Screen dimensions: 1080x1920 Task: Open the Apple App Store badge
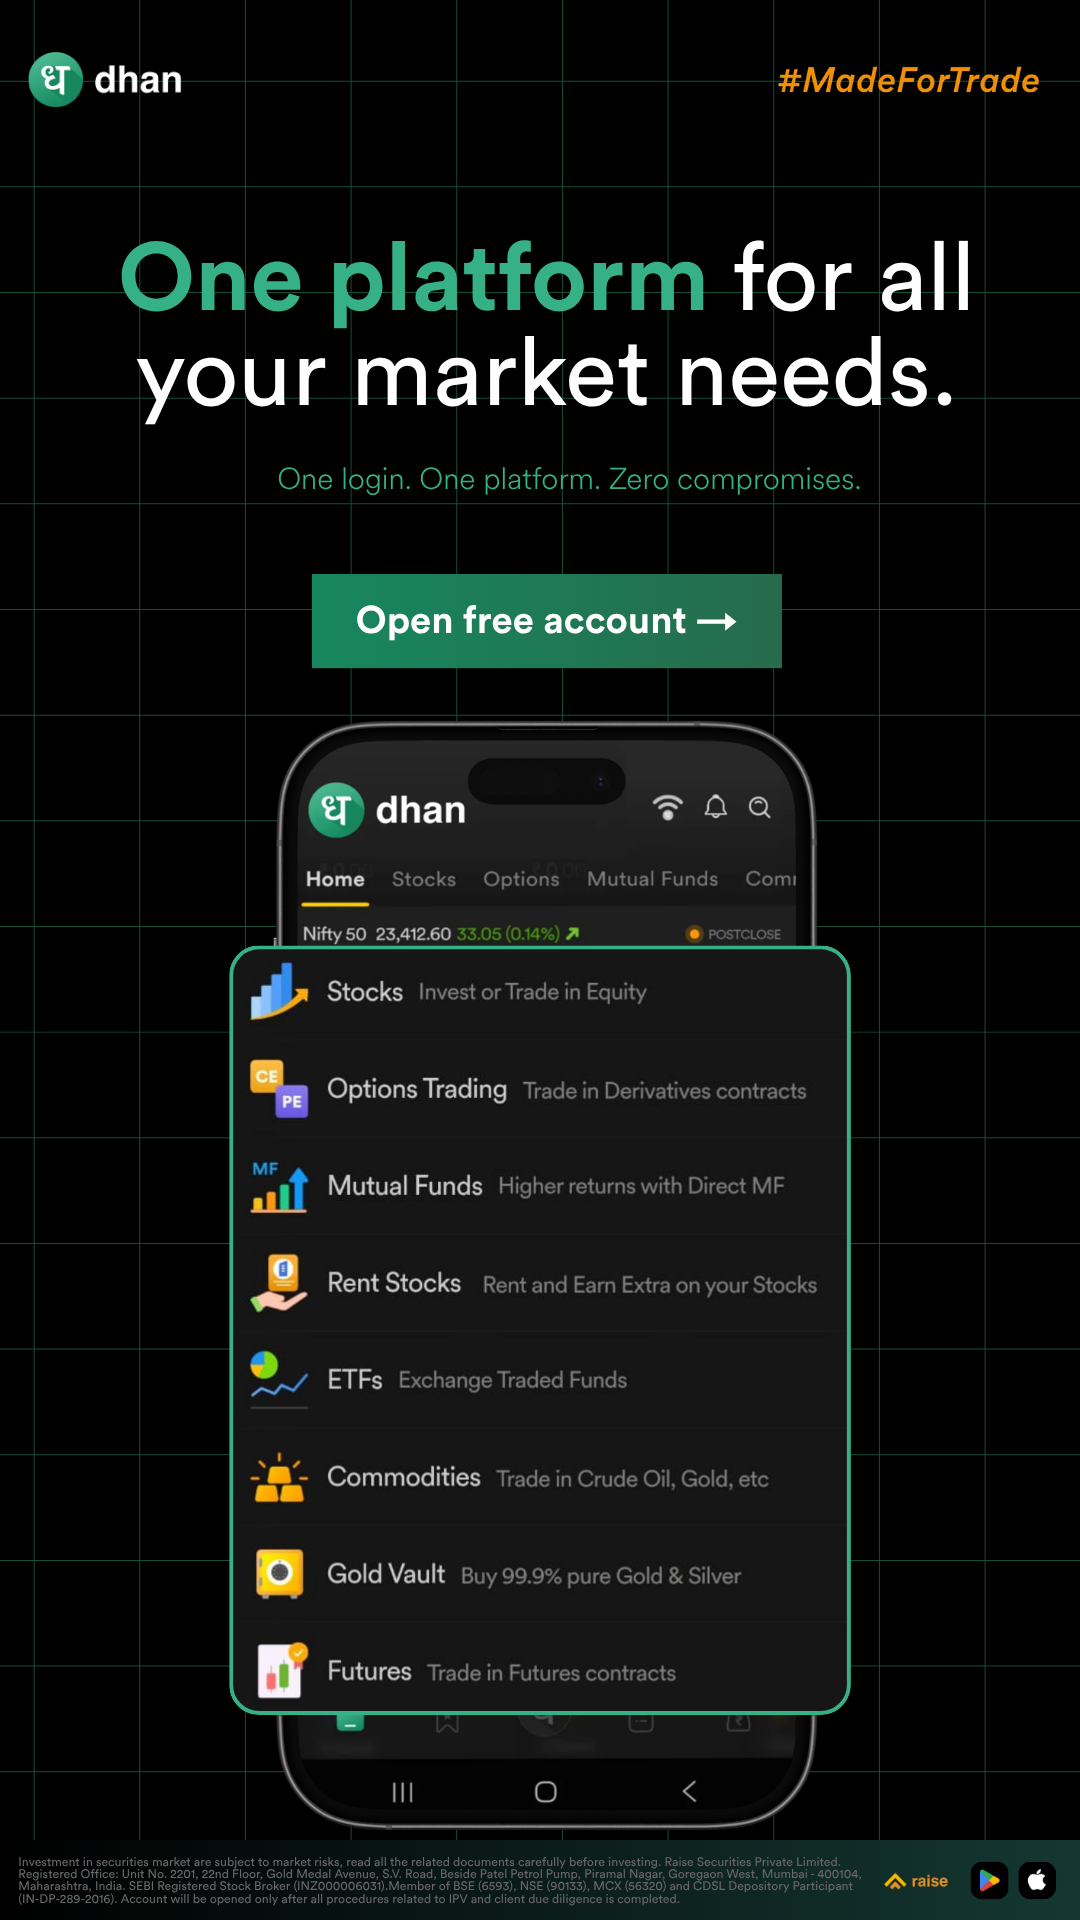(x=1037, y=1881)
